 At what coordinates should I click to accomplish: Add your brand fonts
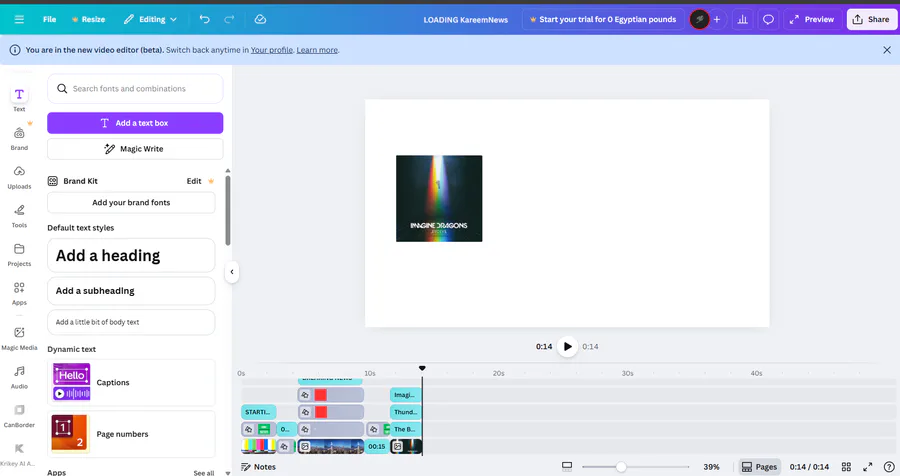coord(131,203)
